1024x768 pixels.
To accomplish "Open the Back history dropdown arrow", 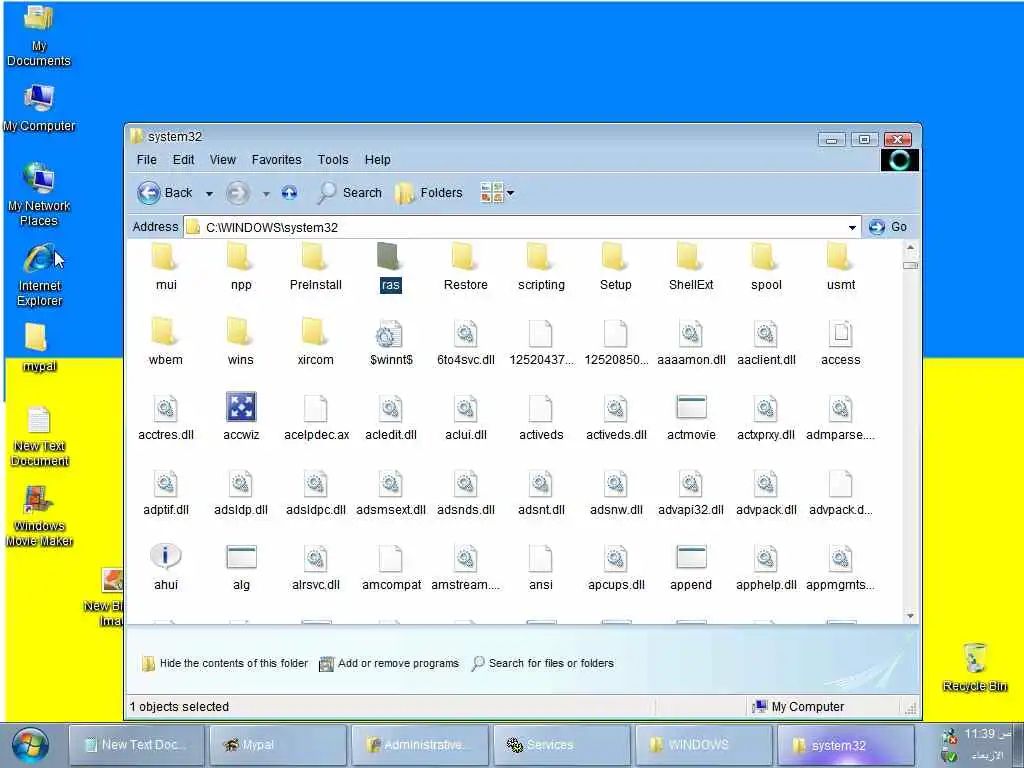I will click(x=209, y=193).
